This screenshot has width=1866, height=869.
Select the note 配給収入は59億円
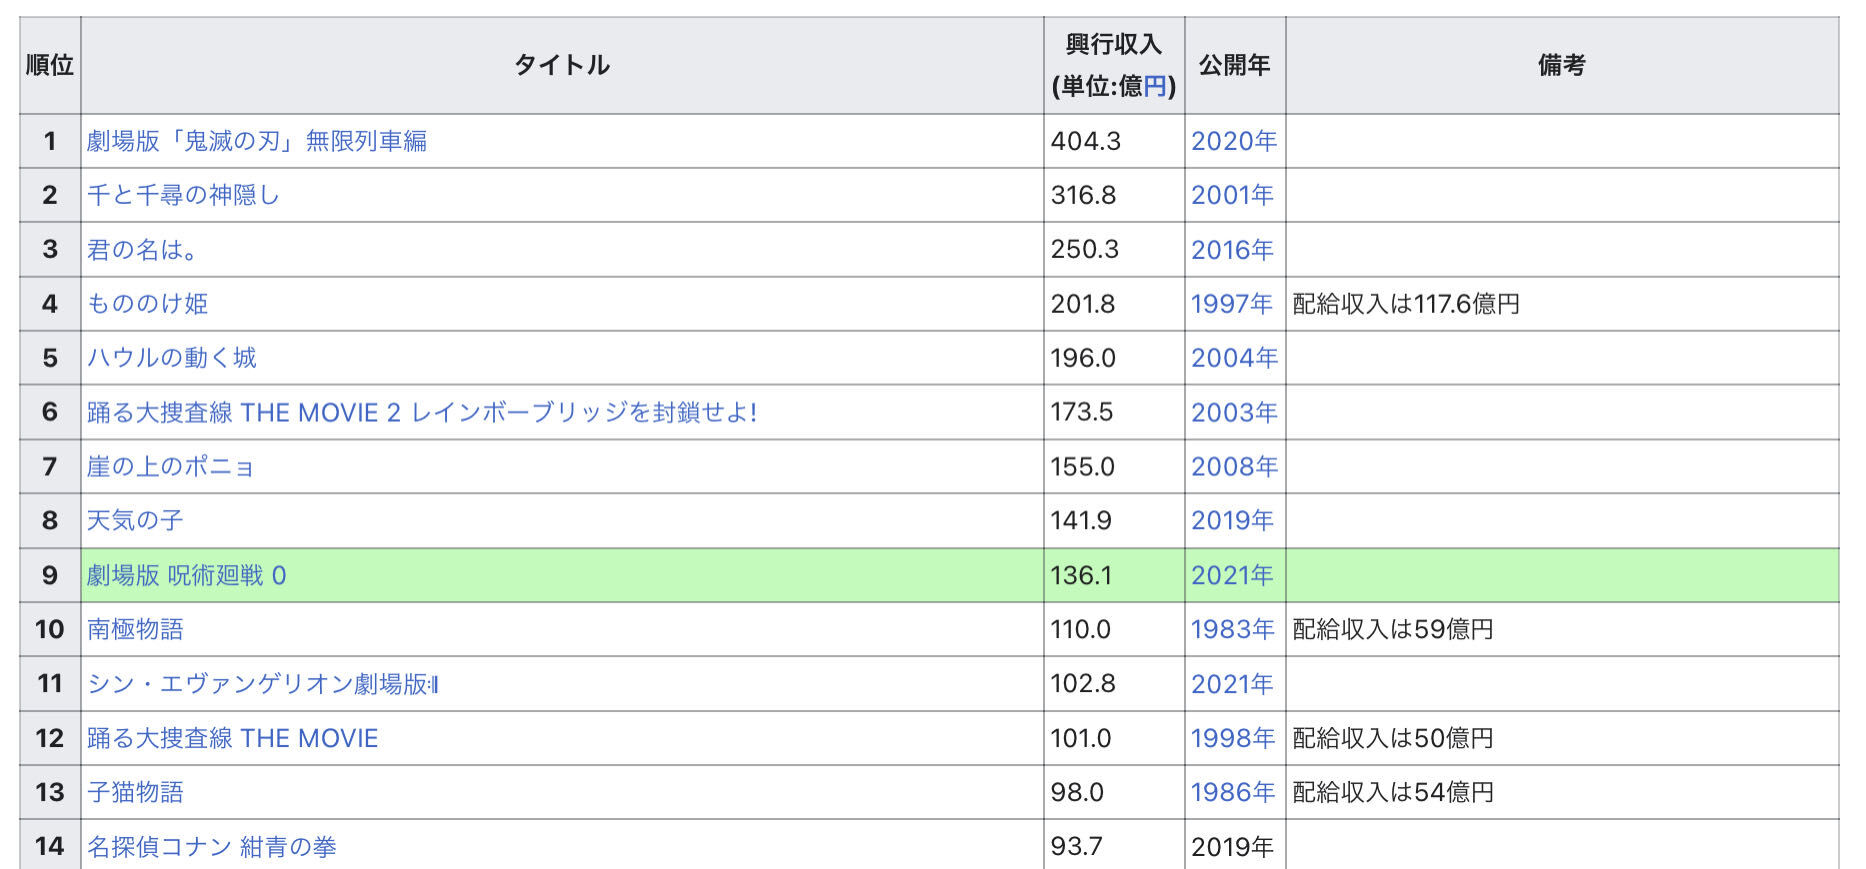[x=1393, y=630]
